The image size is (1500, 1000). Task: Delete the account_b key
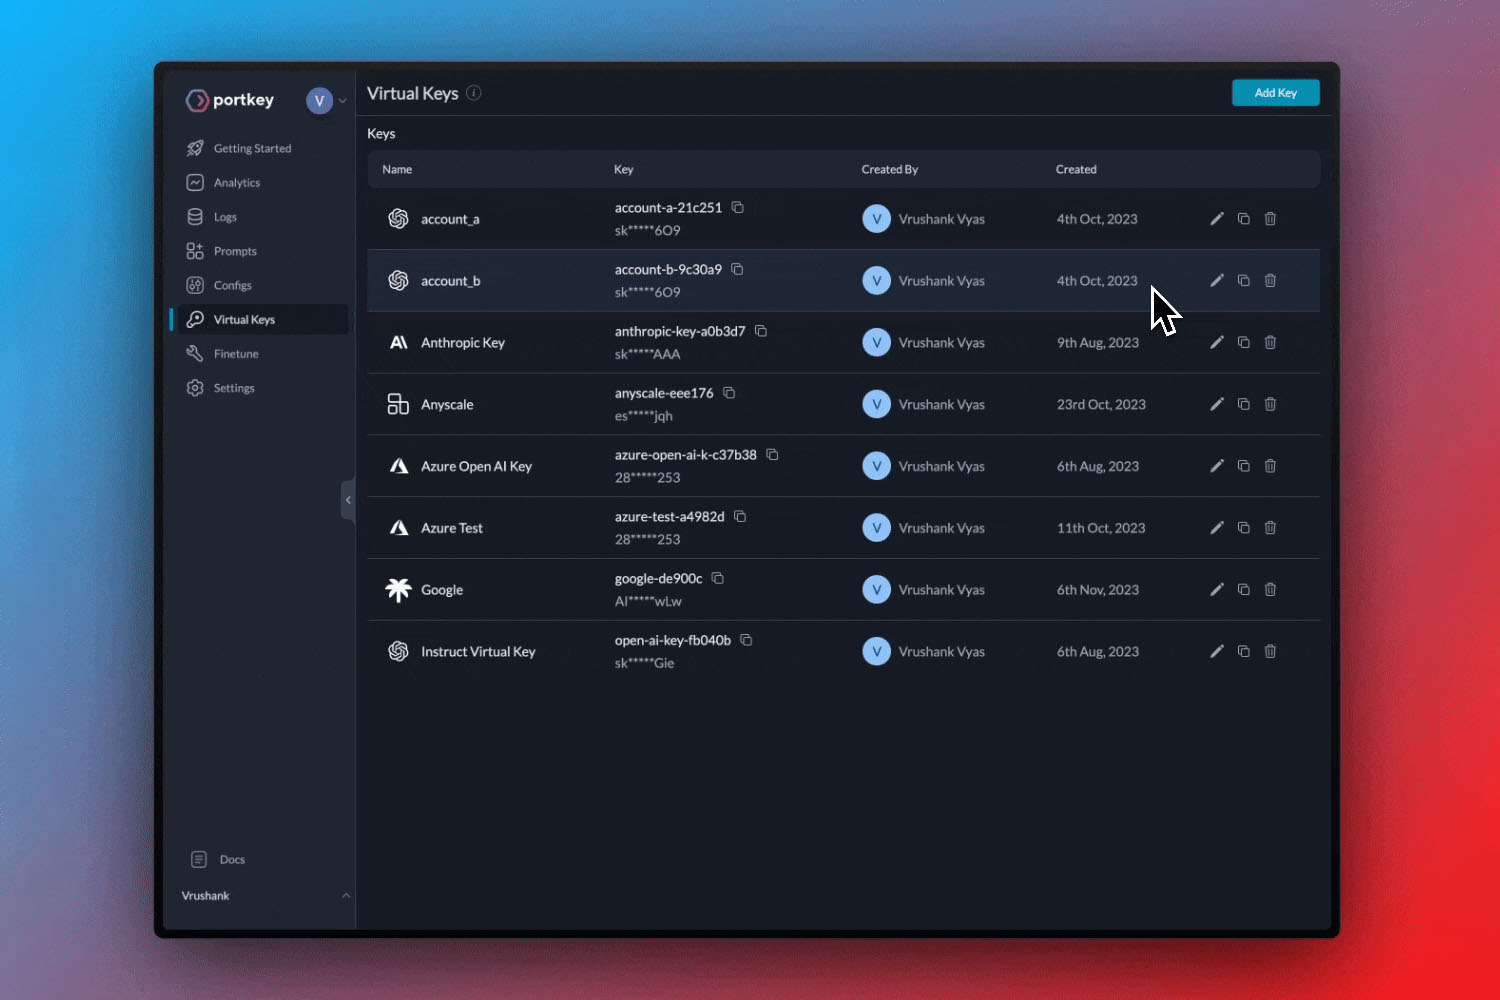tap(1270, 281)
